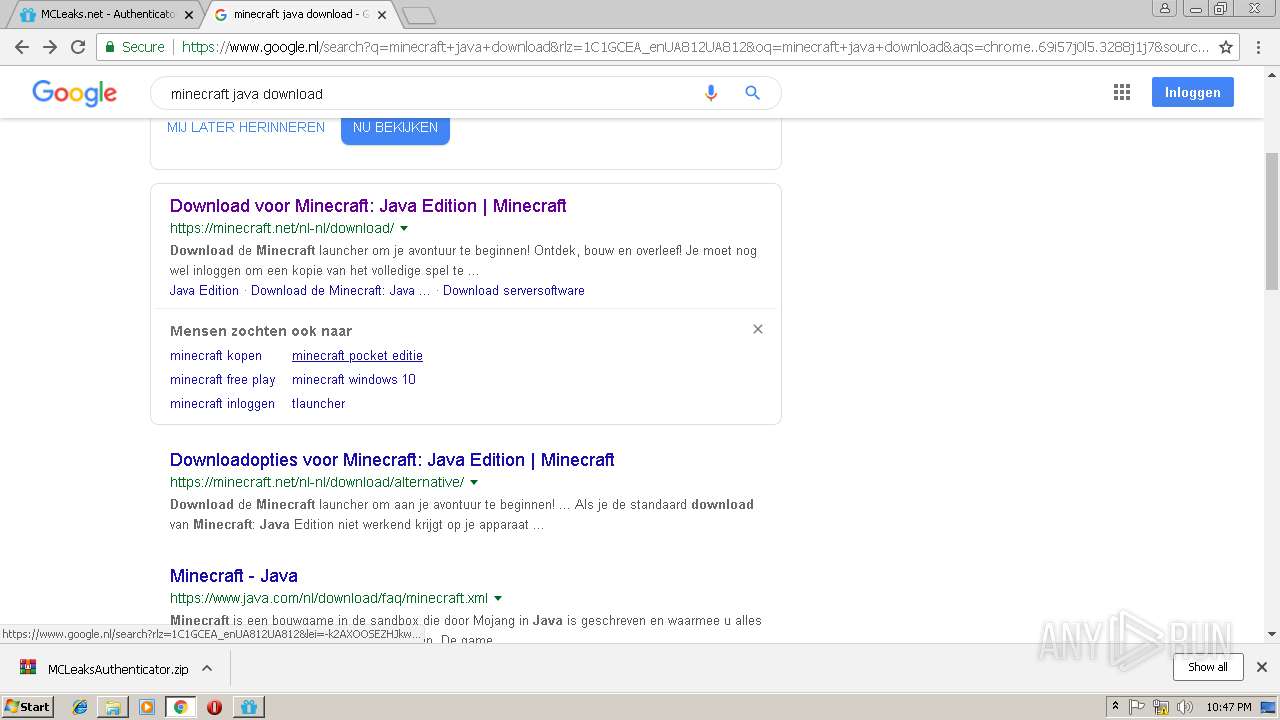Image resolution: width=1280 pixels, height=720 pixels.
Task: Click the 'NU BEKIJKEN' button
Action: tap(395, 127)
